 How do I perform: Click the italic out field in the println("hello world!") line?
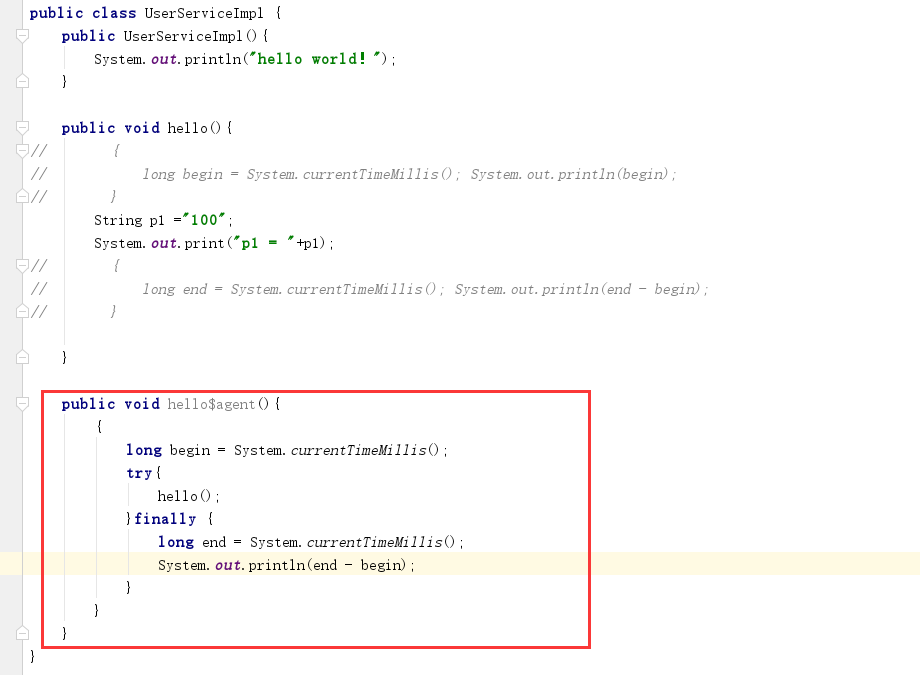pos(164,59)
